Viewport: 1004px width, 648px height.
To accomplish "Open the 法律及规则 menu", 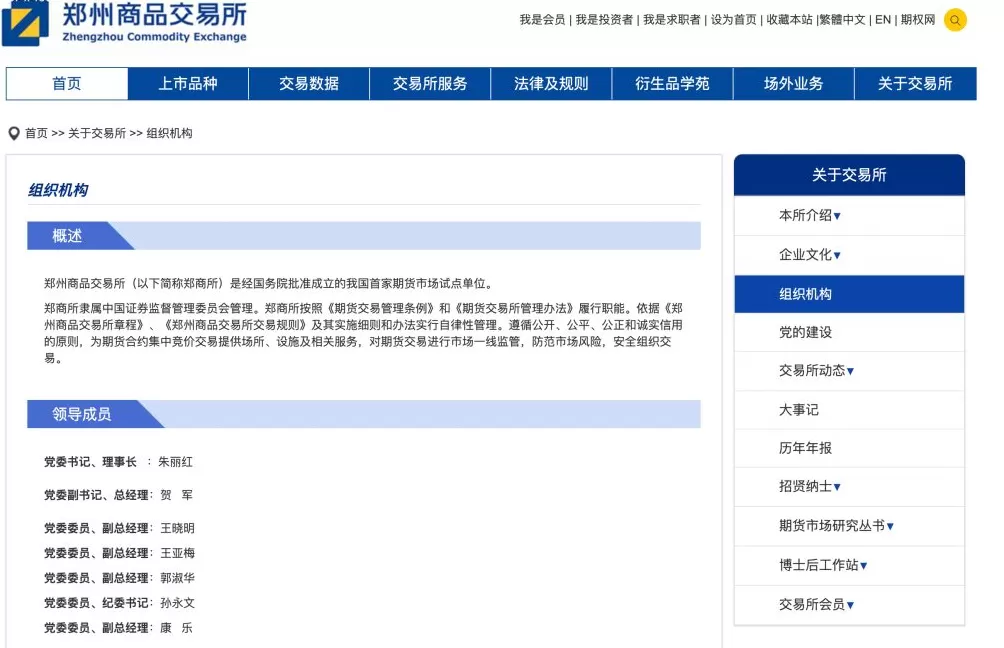I will pyautogui.click(x=550, y=84).
